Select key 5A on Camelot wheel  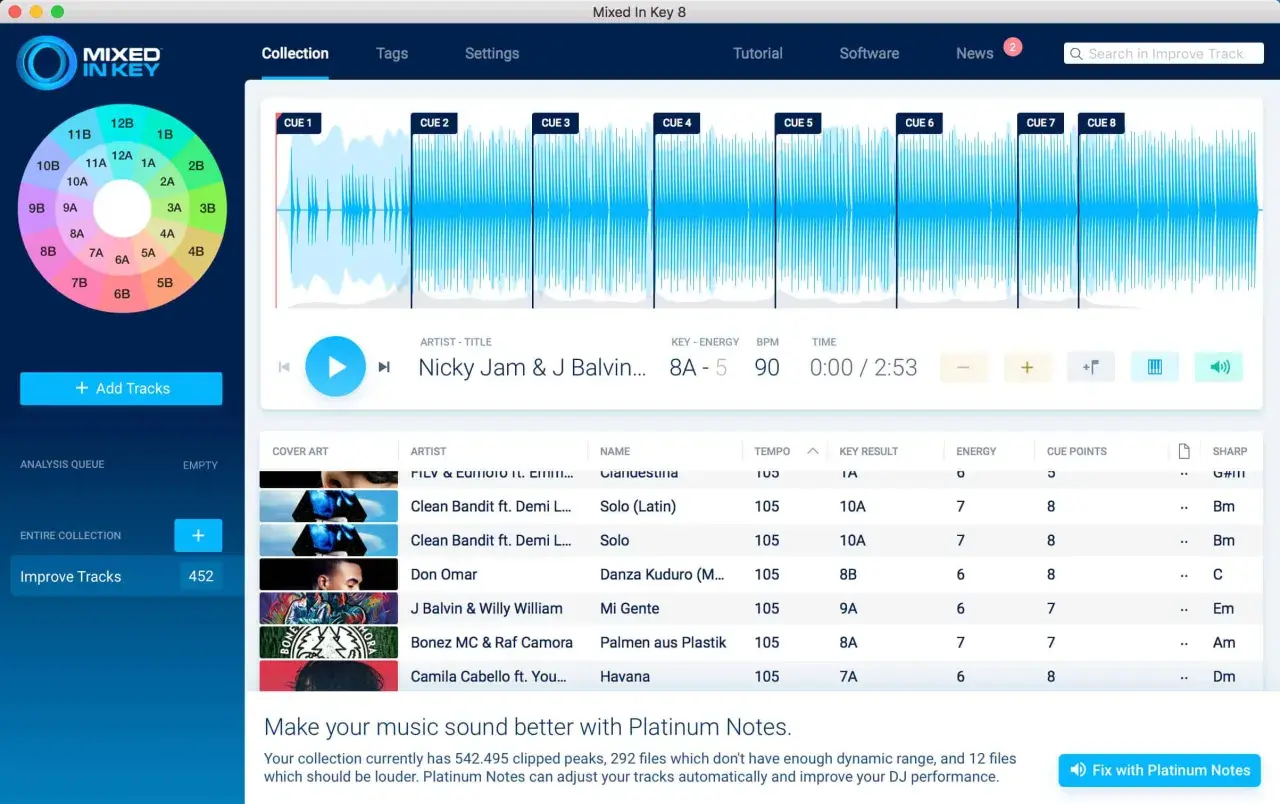(x=148, y=253)
